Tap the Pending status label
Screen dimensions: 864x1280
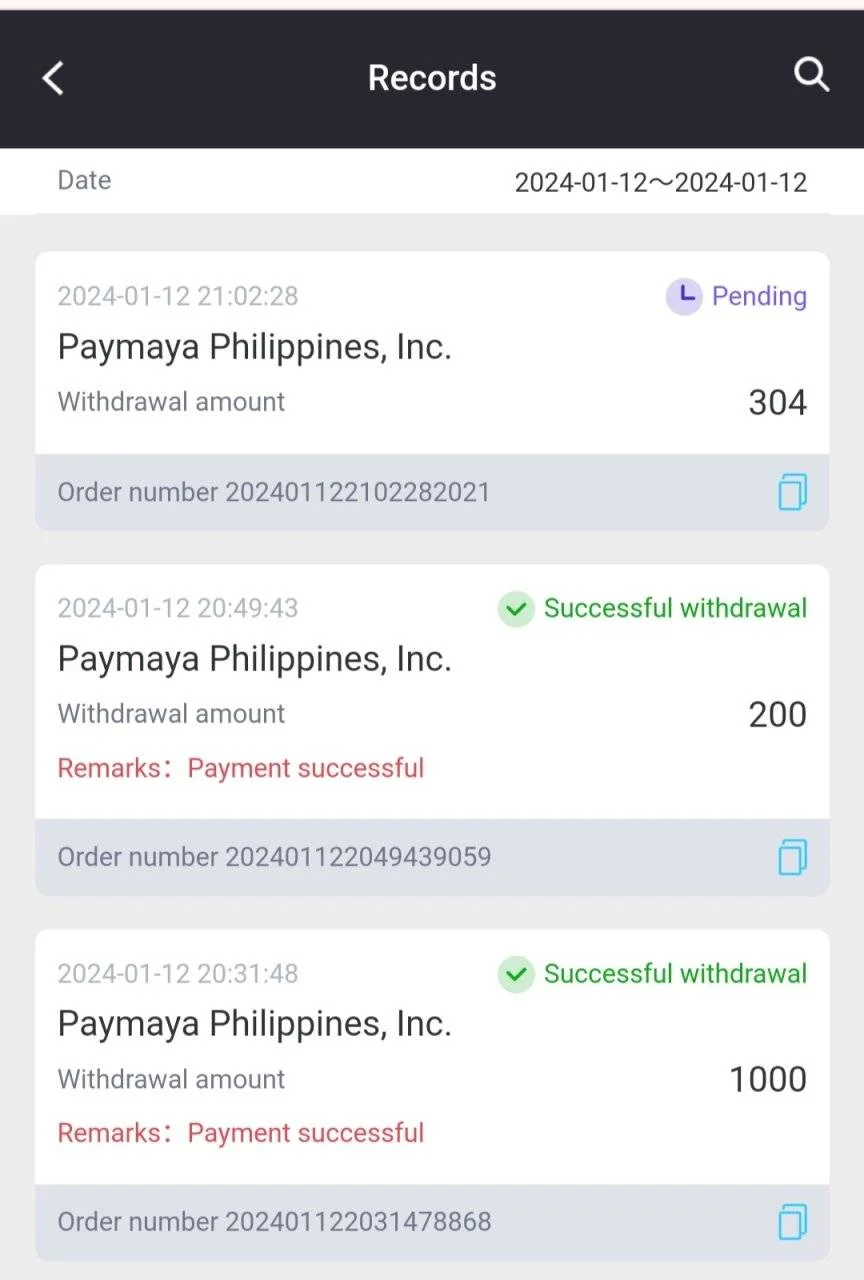pos(759,296)
